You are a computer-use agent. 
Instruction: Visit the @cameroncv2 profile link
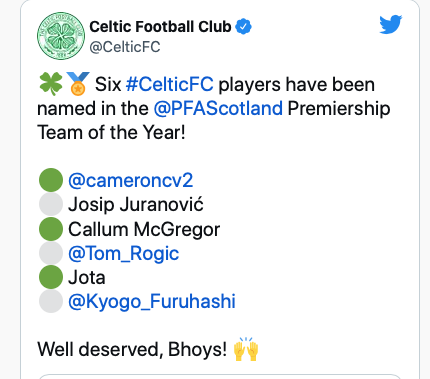[x=131, y=180]
